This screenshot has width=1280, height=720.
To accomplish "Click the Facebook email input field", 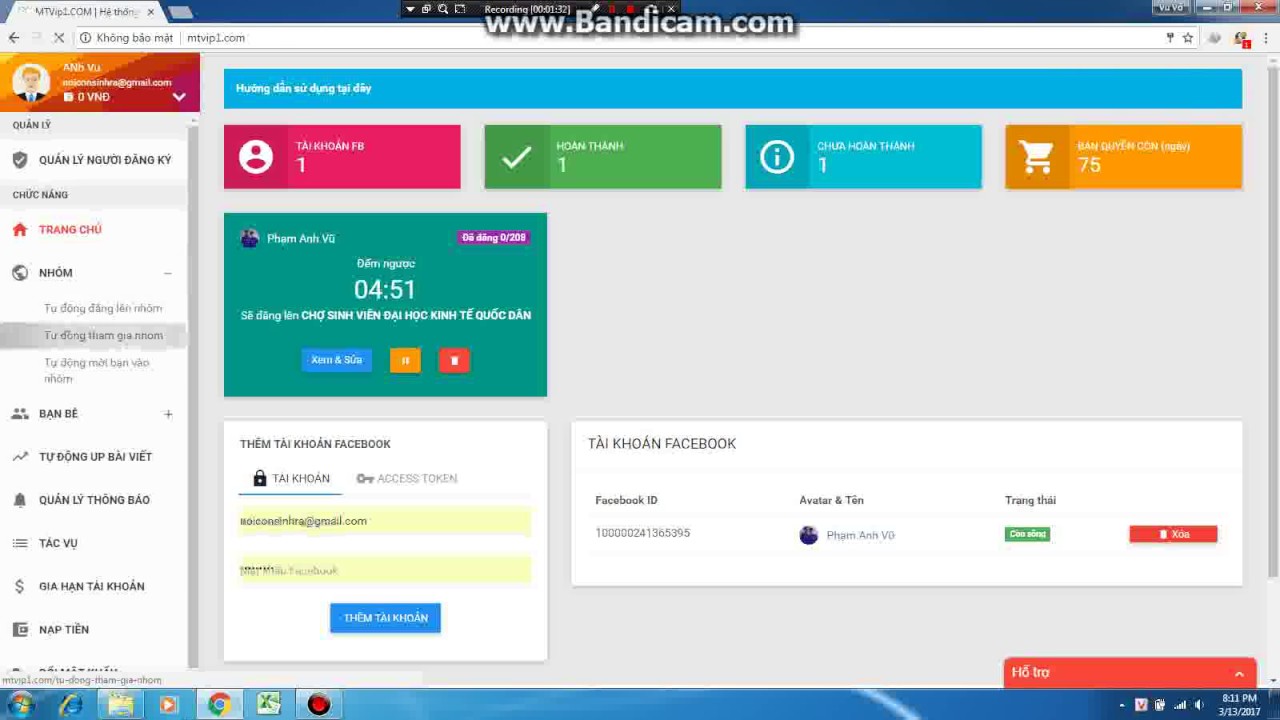I will click(x=385, y=521).
